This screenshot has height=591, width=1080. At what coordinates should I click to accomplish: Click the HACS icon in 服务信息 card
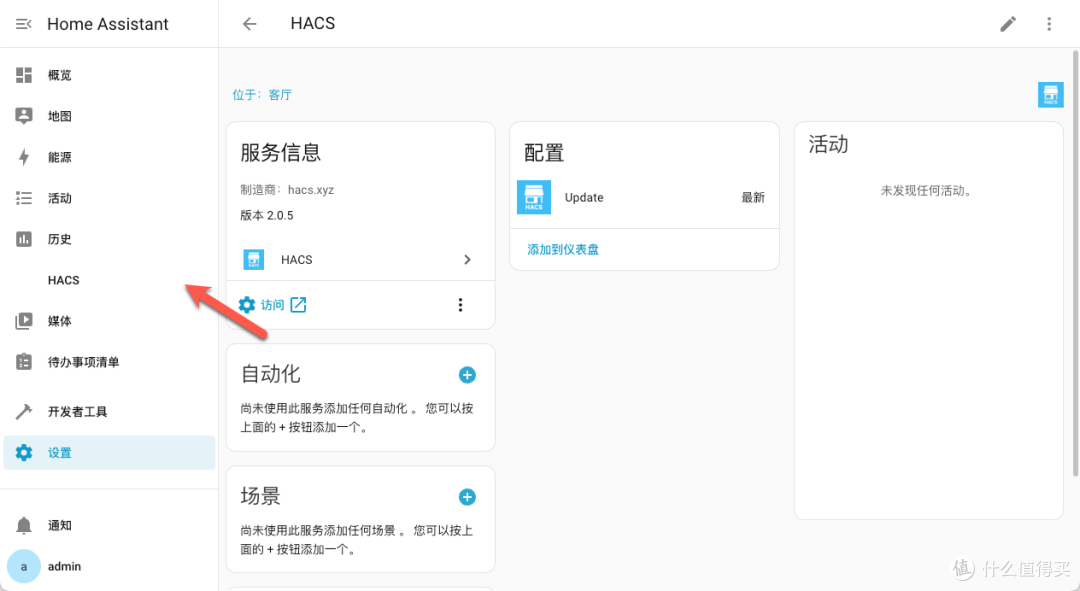253,260
